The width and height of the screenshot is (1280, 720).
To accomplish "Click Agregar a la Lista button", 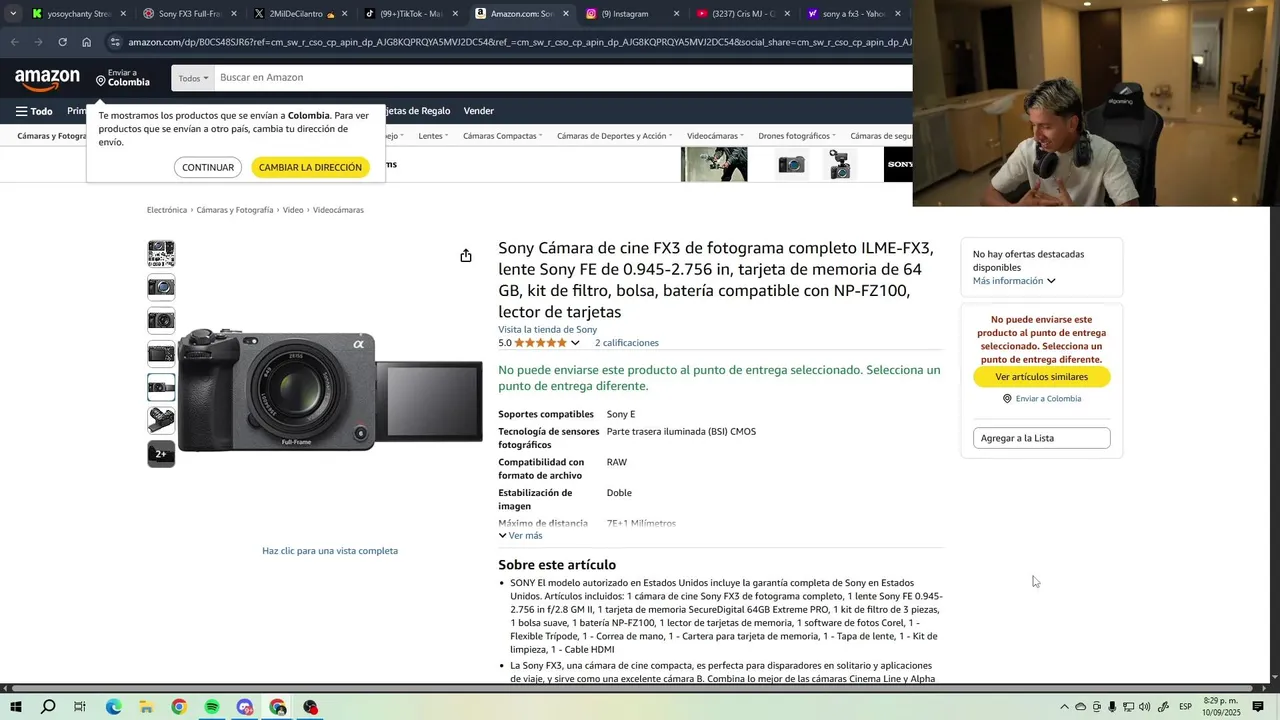I will point(1041,438).
